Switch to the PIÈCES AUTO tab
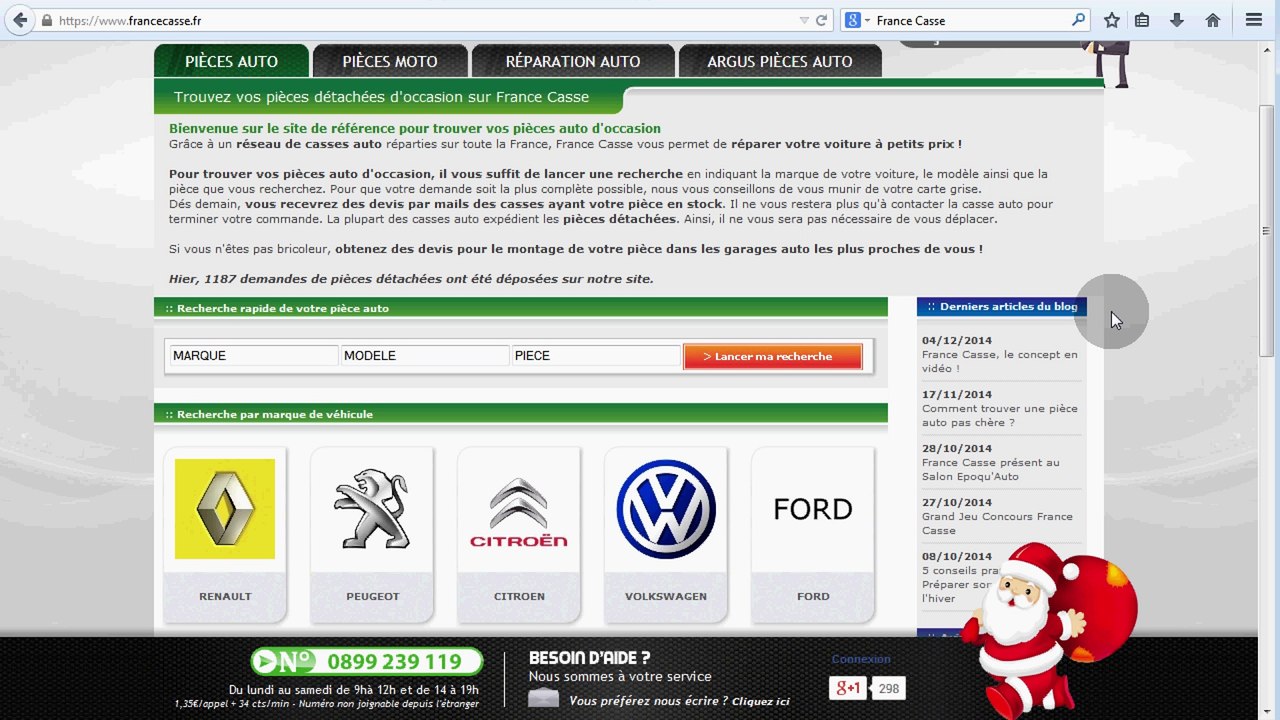Screen dimensions: 1280x720 [x=231, y=61]
